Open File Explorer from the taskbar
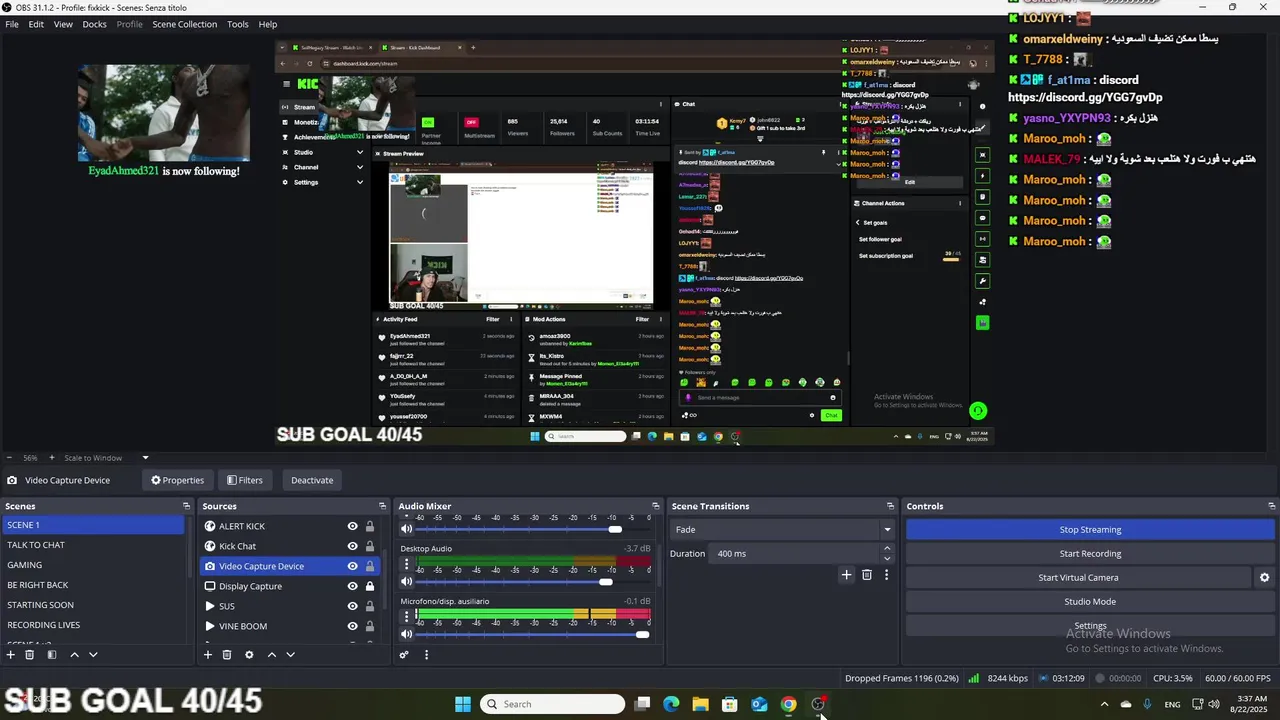 (x=700, y=704)
